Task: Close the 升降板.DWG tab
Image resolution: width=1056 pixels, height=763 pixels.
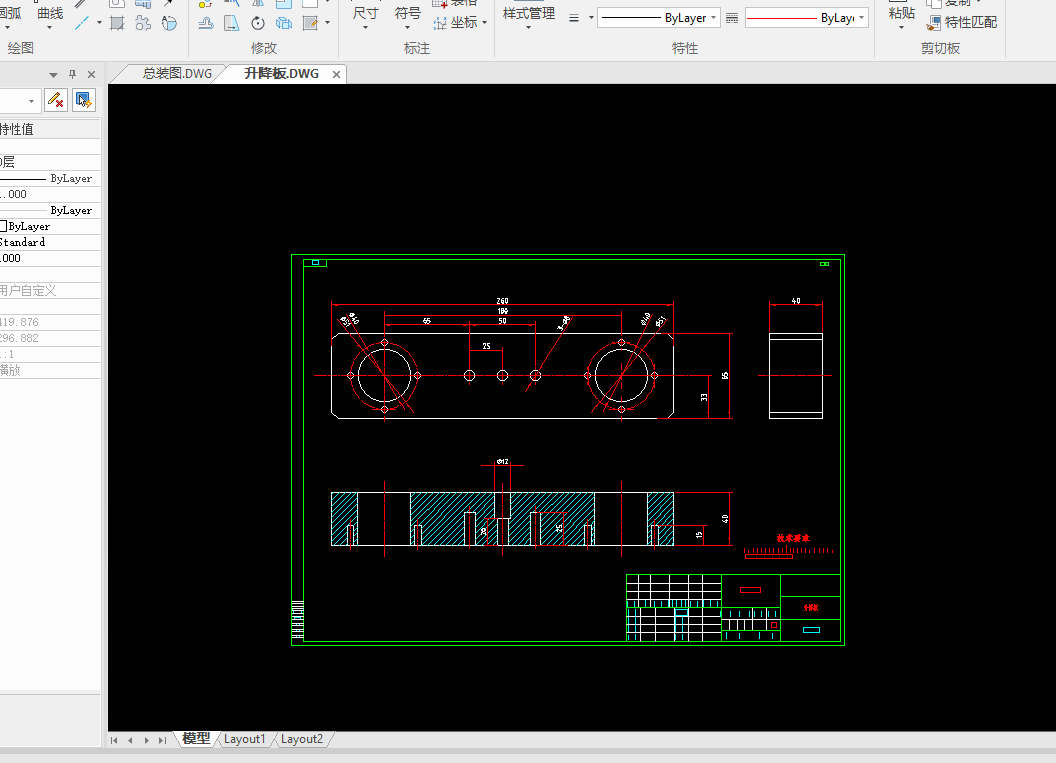Action: click(x=336, y=74)
